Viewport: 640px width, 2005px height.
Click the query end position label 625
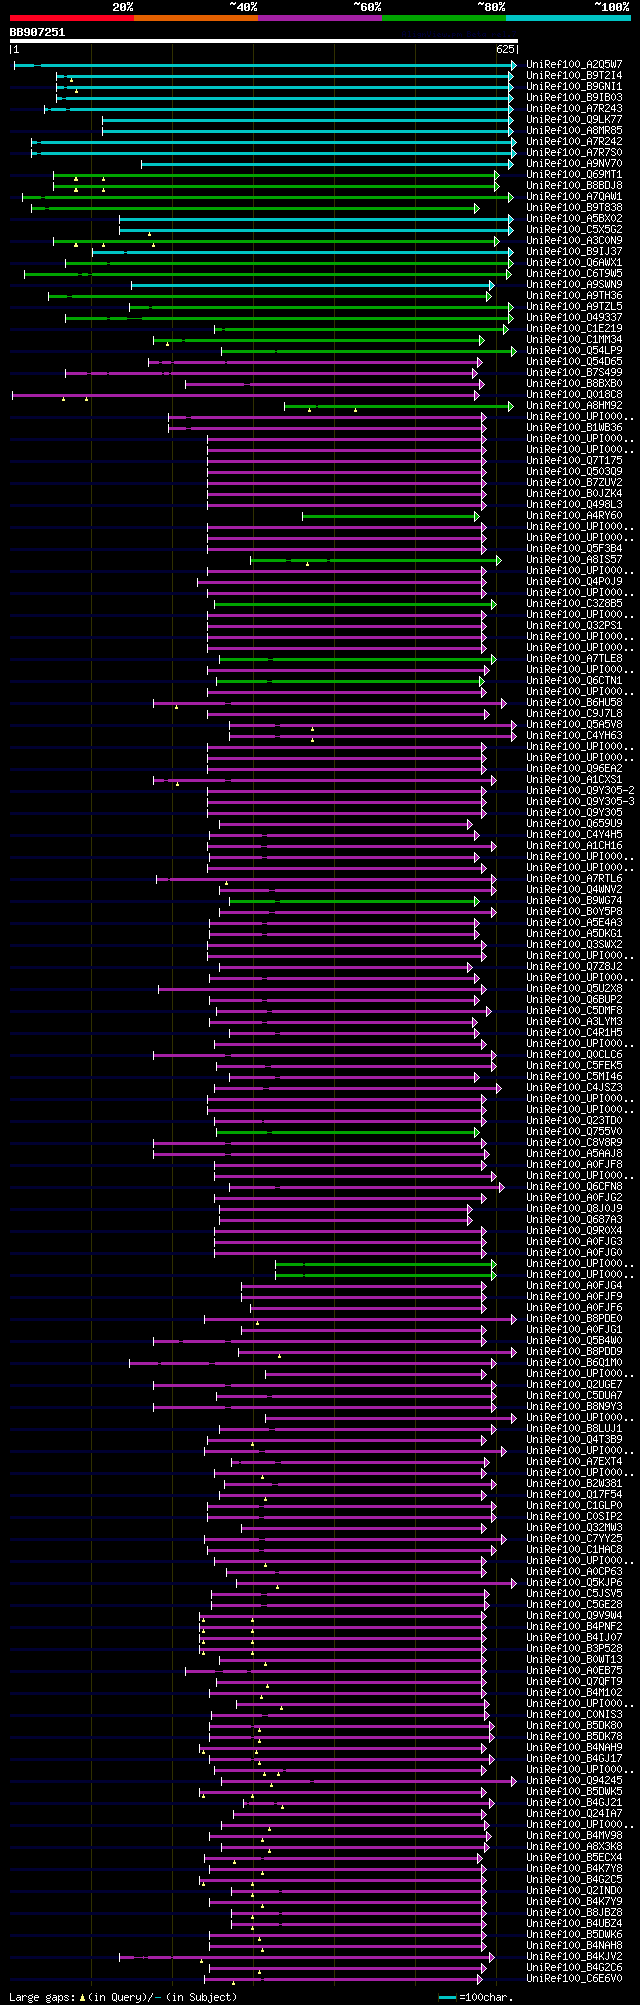(505, 49)
